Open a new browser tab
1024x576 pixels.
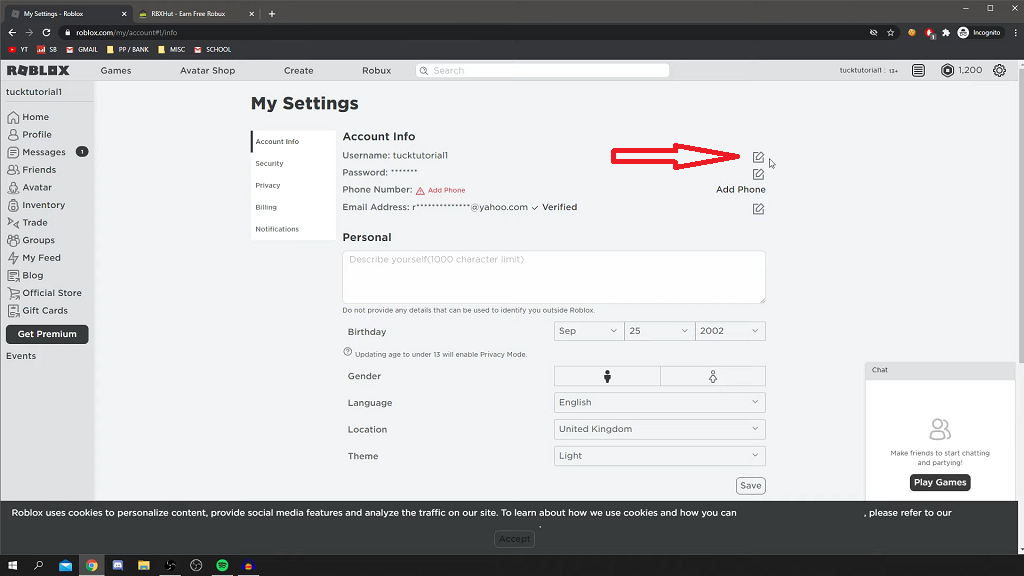pyautogui.click(x=272, y=14)
